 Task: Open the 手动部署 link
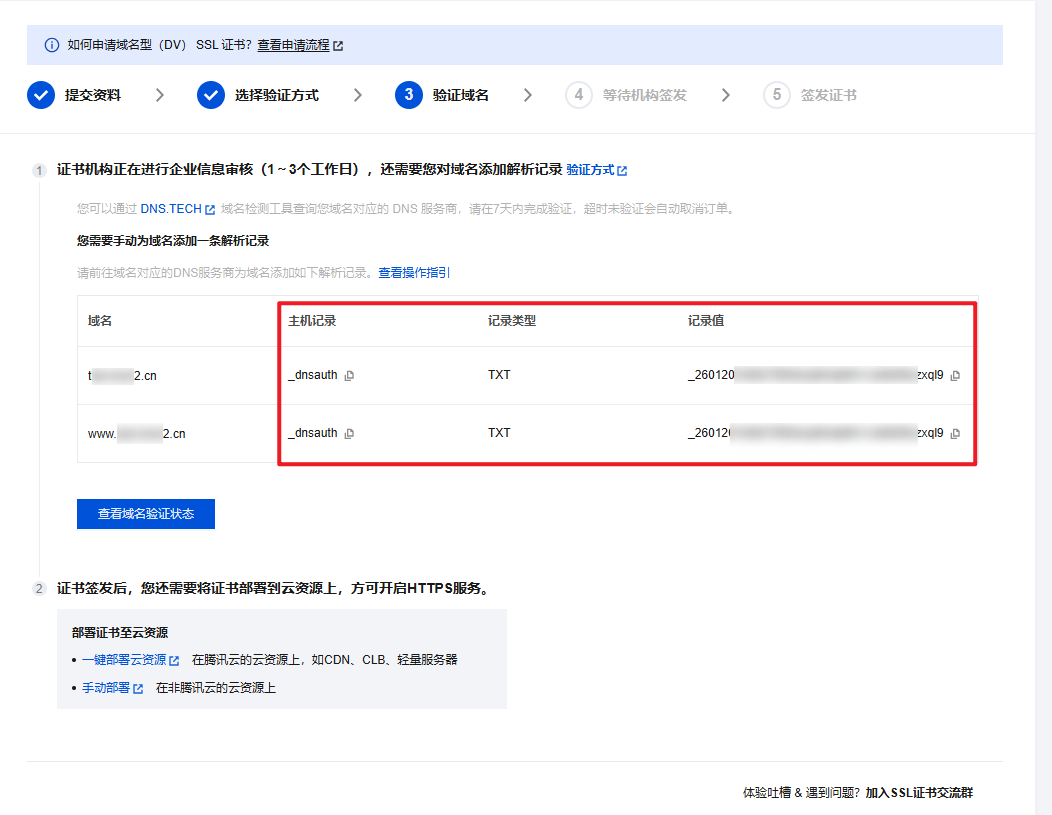[x=106, y=688]
